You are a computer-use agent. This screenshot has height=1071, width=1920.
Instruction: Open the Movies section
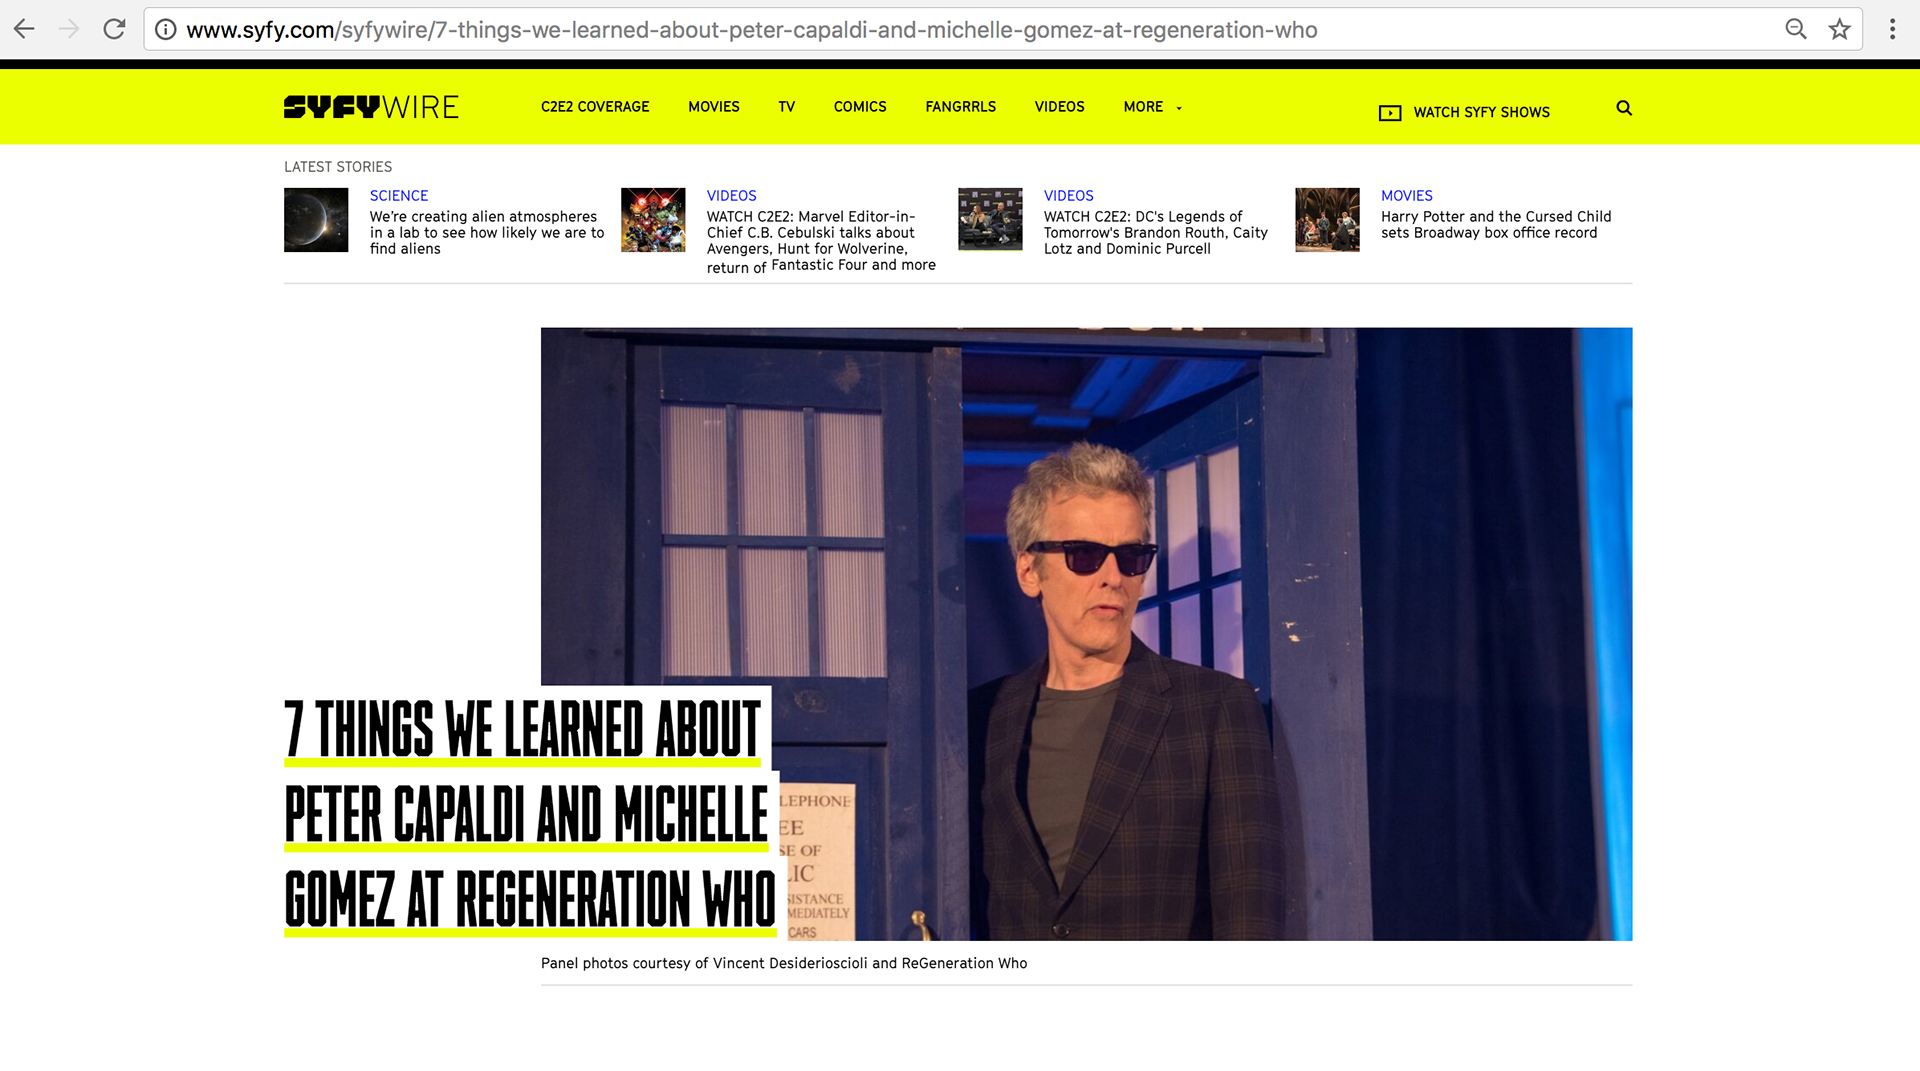click(x=714, y=107)
